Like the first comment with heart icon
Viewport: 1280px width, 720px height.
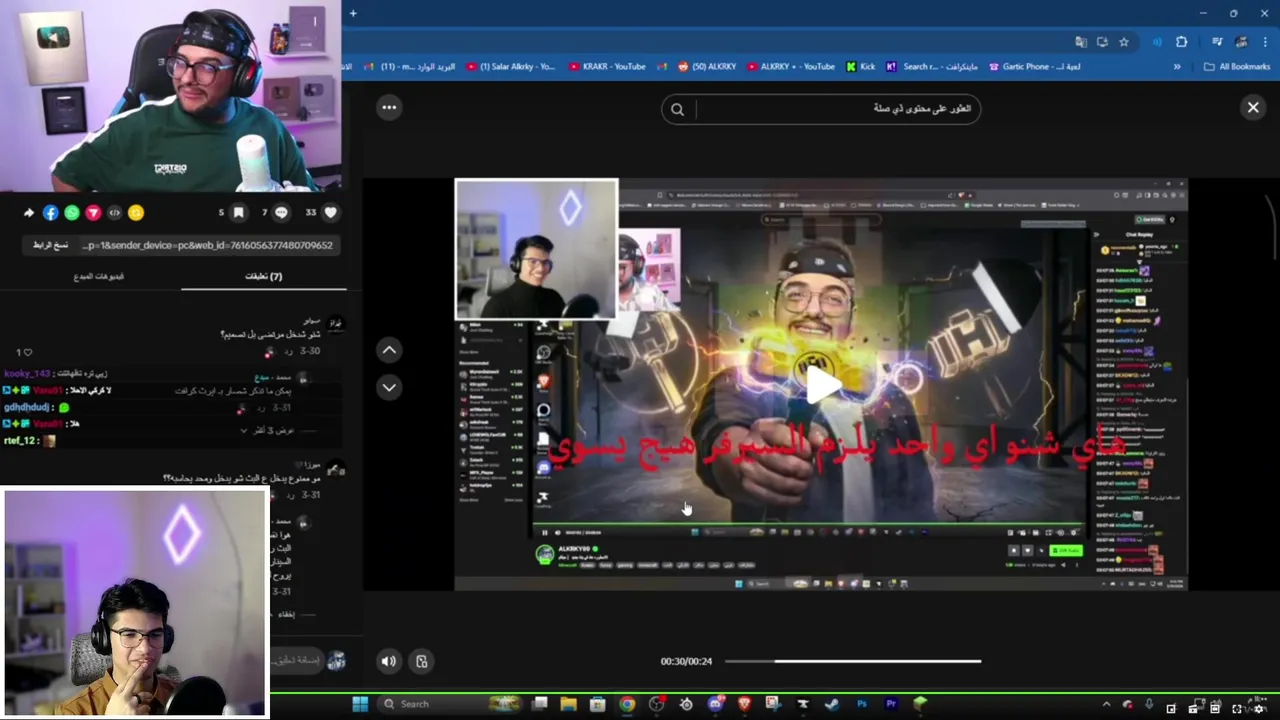(x=27, y=352)
